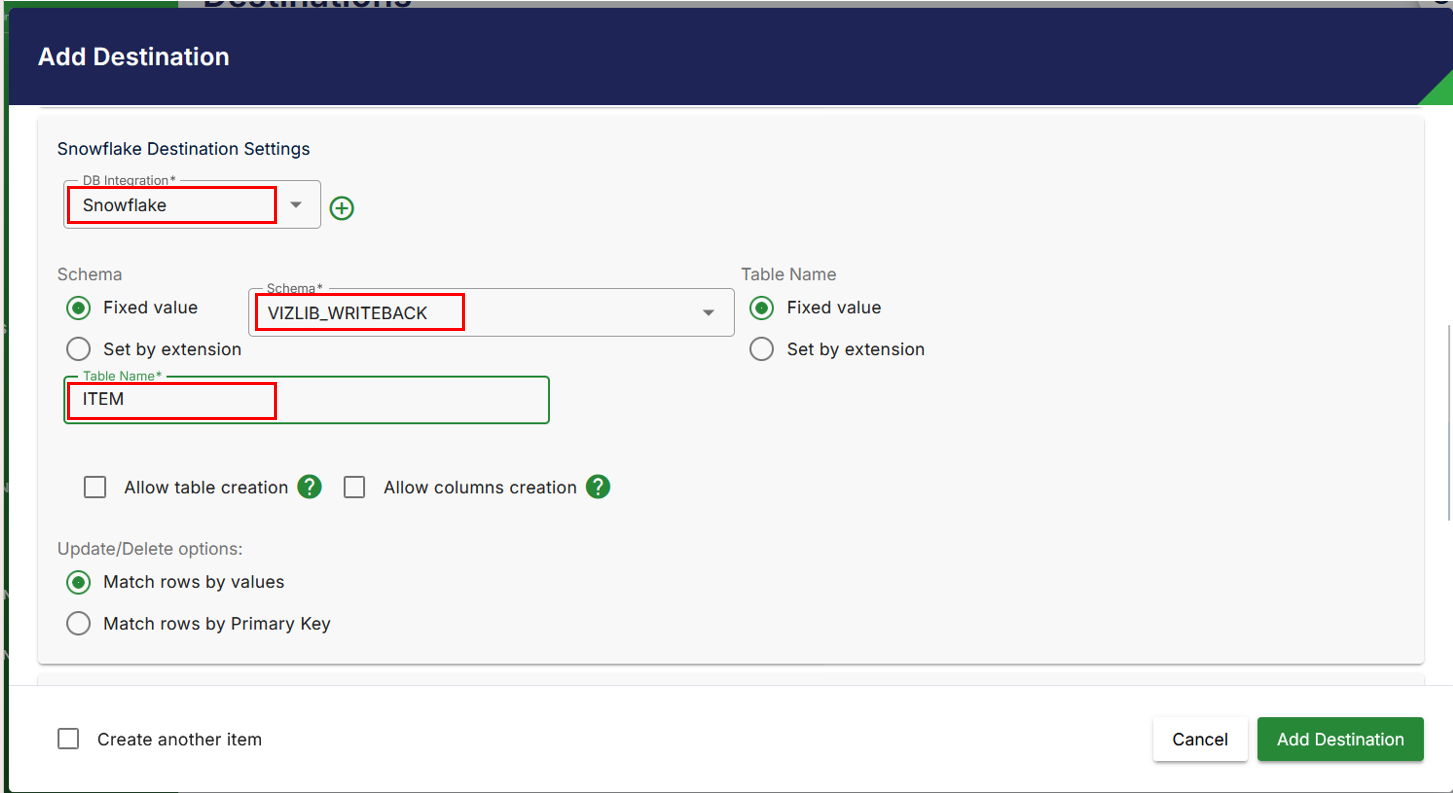Select Table Name Set by extension radio
This screenshot has height=793, width=1453.
click(x=762, y=349)
